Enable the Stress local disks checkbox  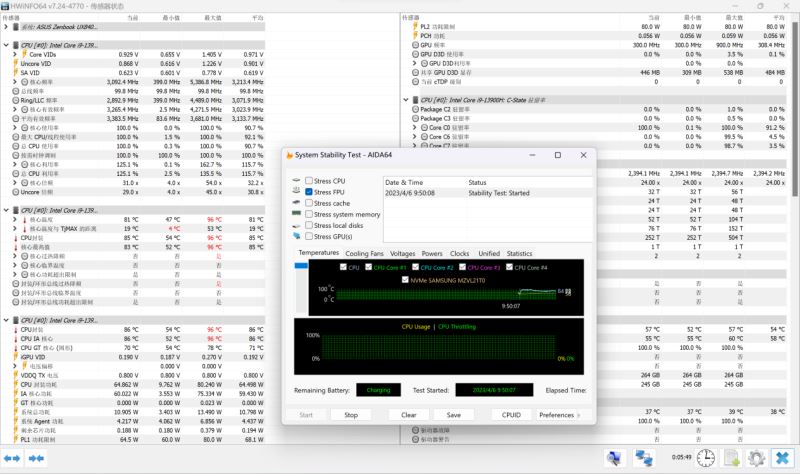[x=309, y=225]
